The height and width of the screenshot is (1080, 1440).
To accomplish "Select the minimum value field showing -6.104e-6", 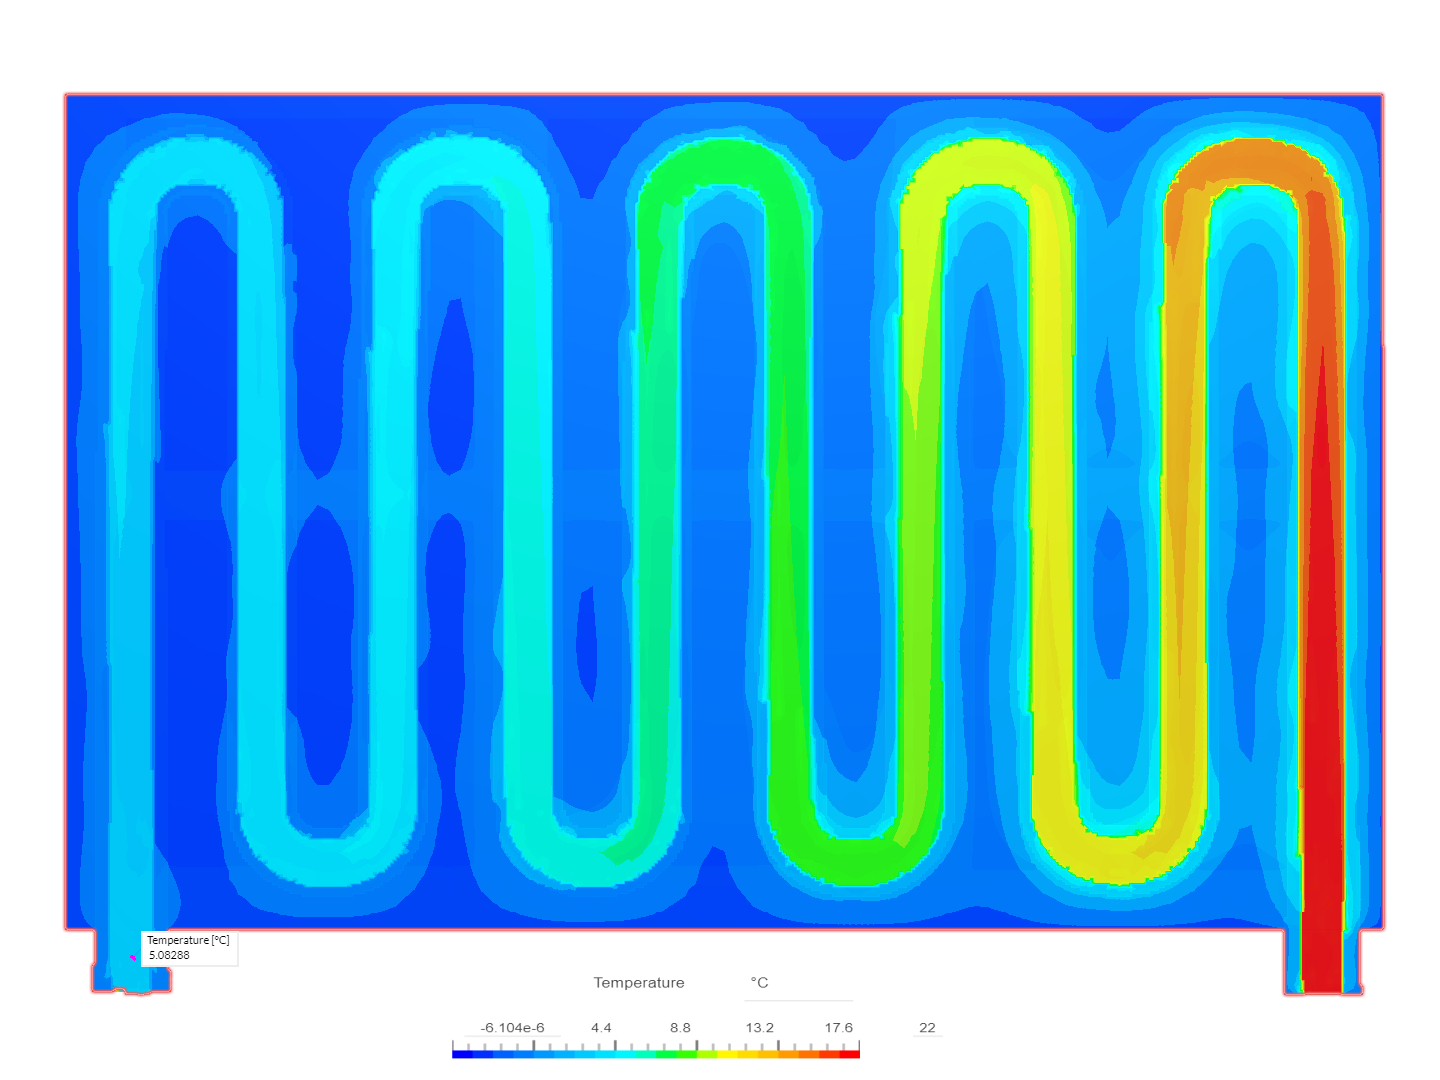I will point(514,1027).
